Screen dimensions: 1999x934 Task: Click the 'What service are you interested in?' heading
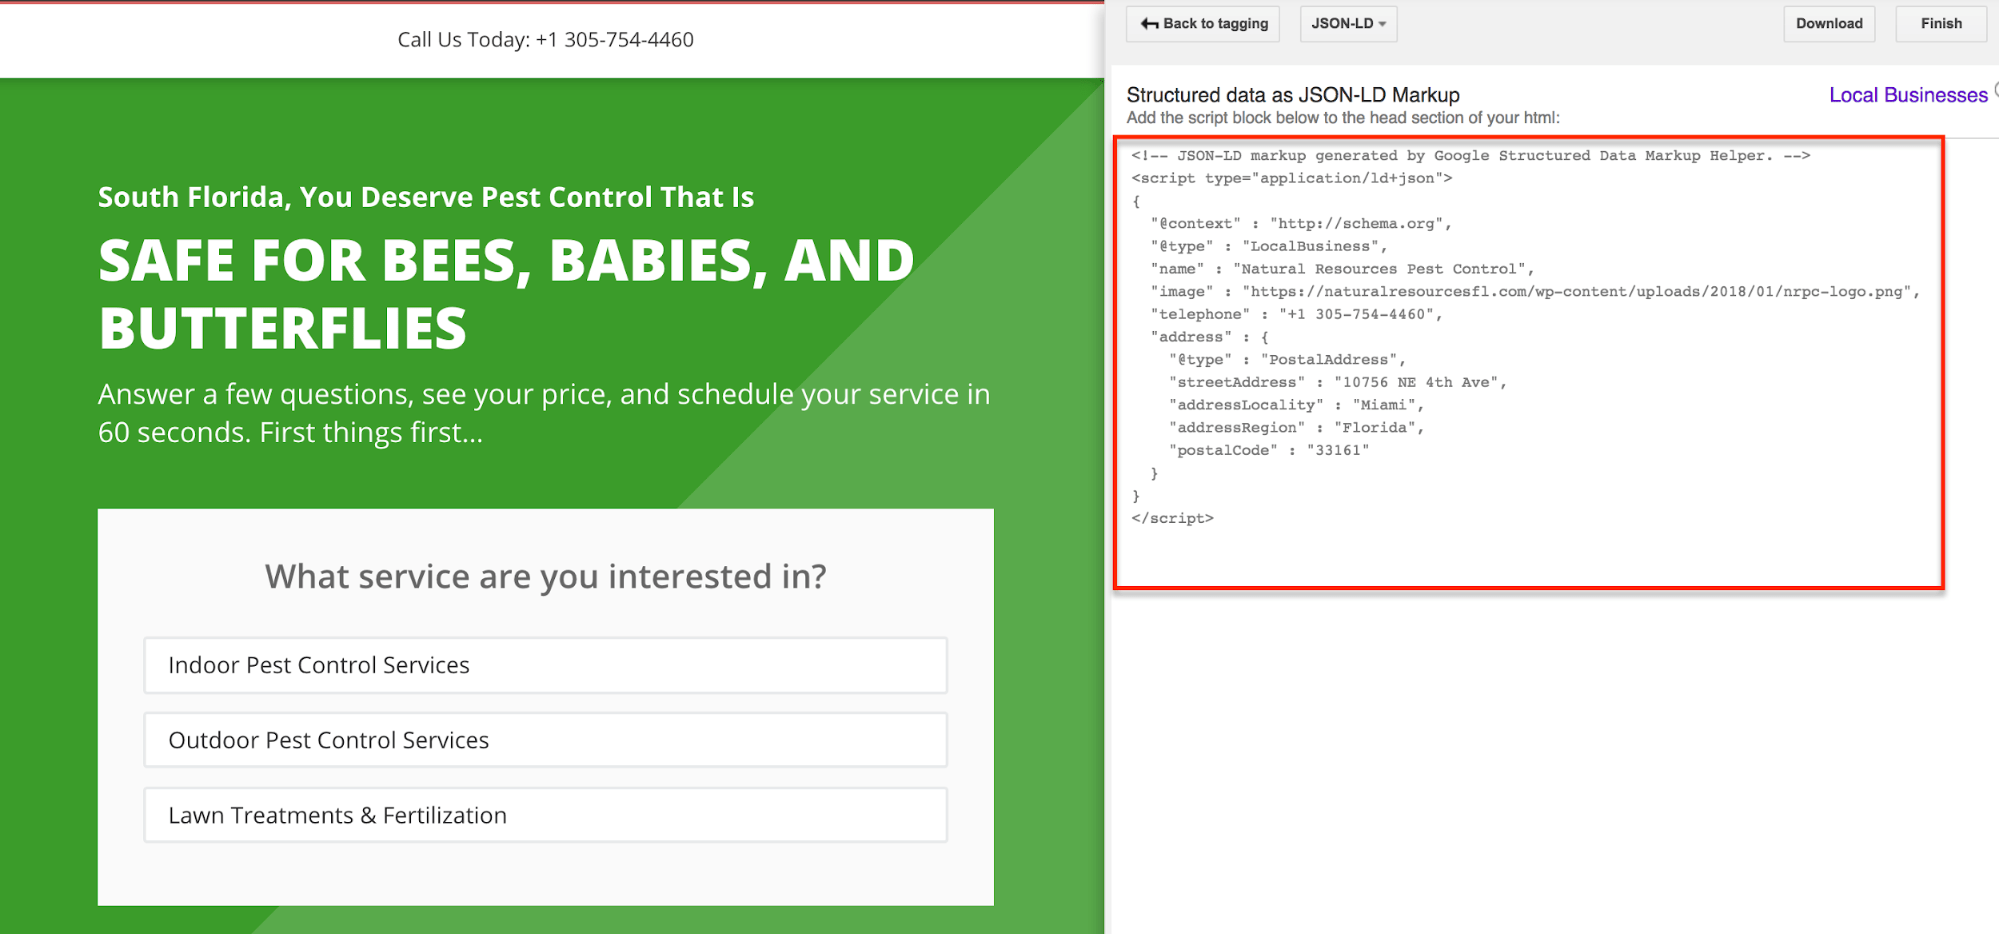[x=546, y=577]
